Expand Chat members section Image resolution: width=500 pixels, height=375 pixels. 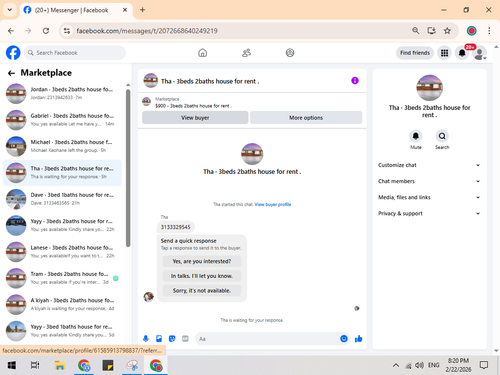click(x=429, y=181)
